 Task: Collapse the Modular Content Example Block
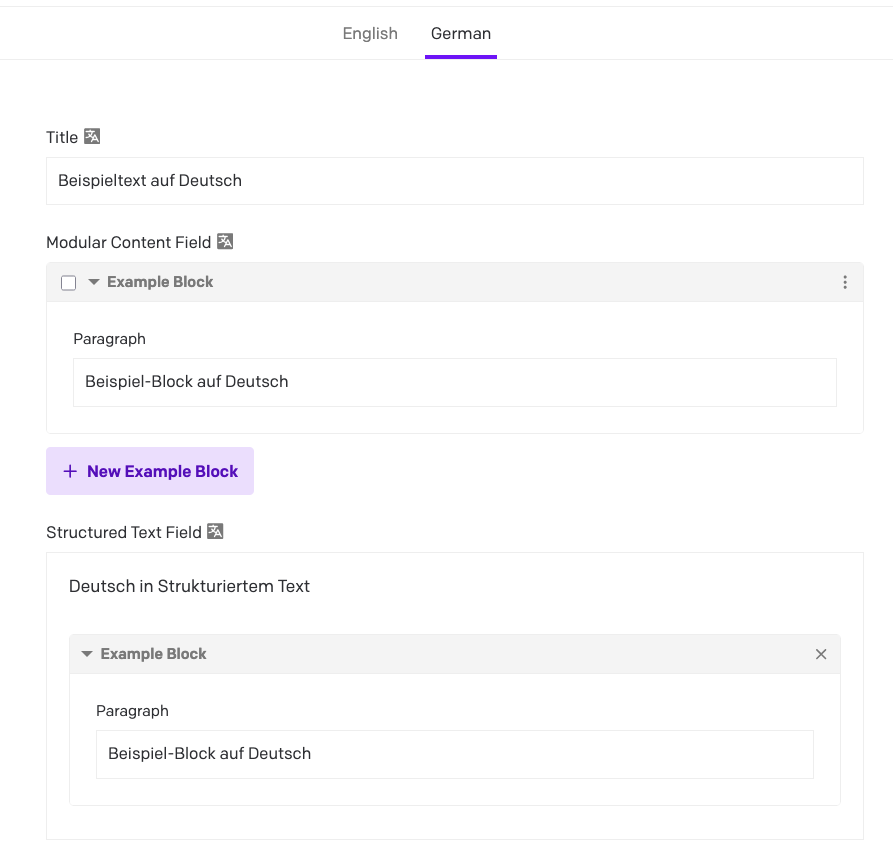[x=94, y=281]
